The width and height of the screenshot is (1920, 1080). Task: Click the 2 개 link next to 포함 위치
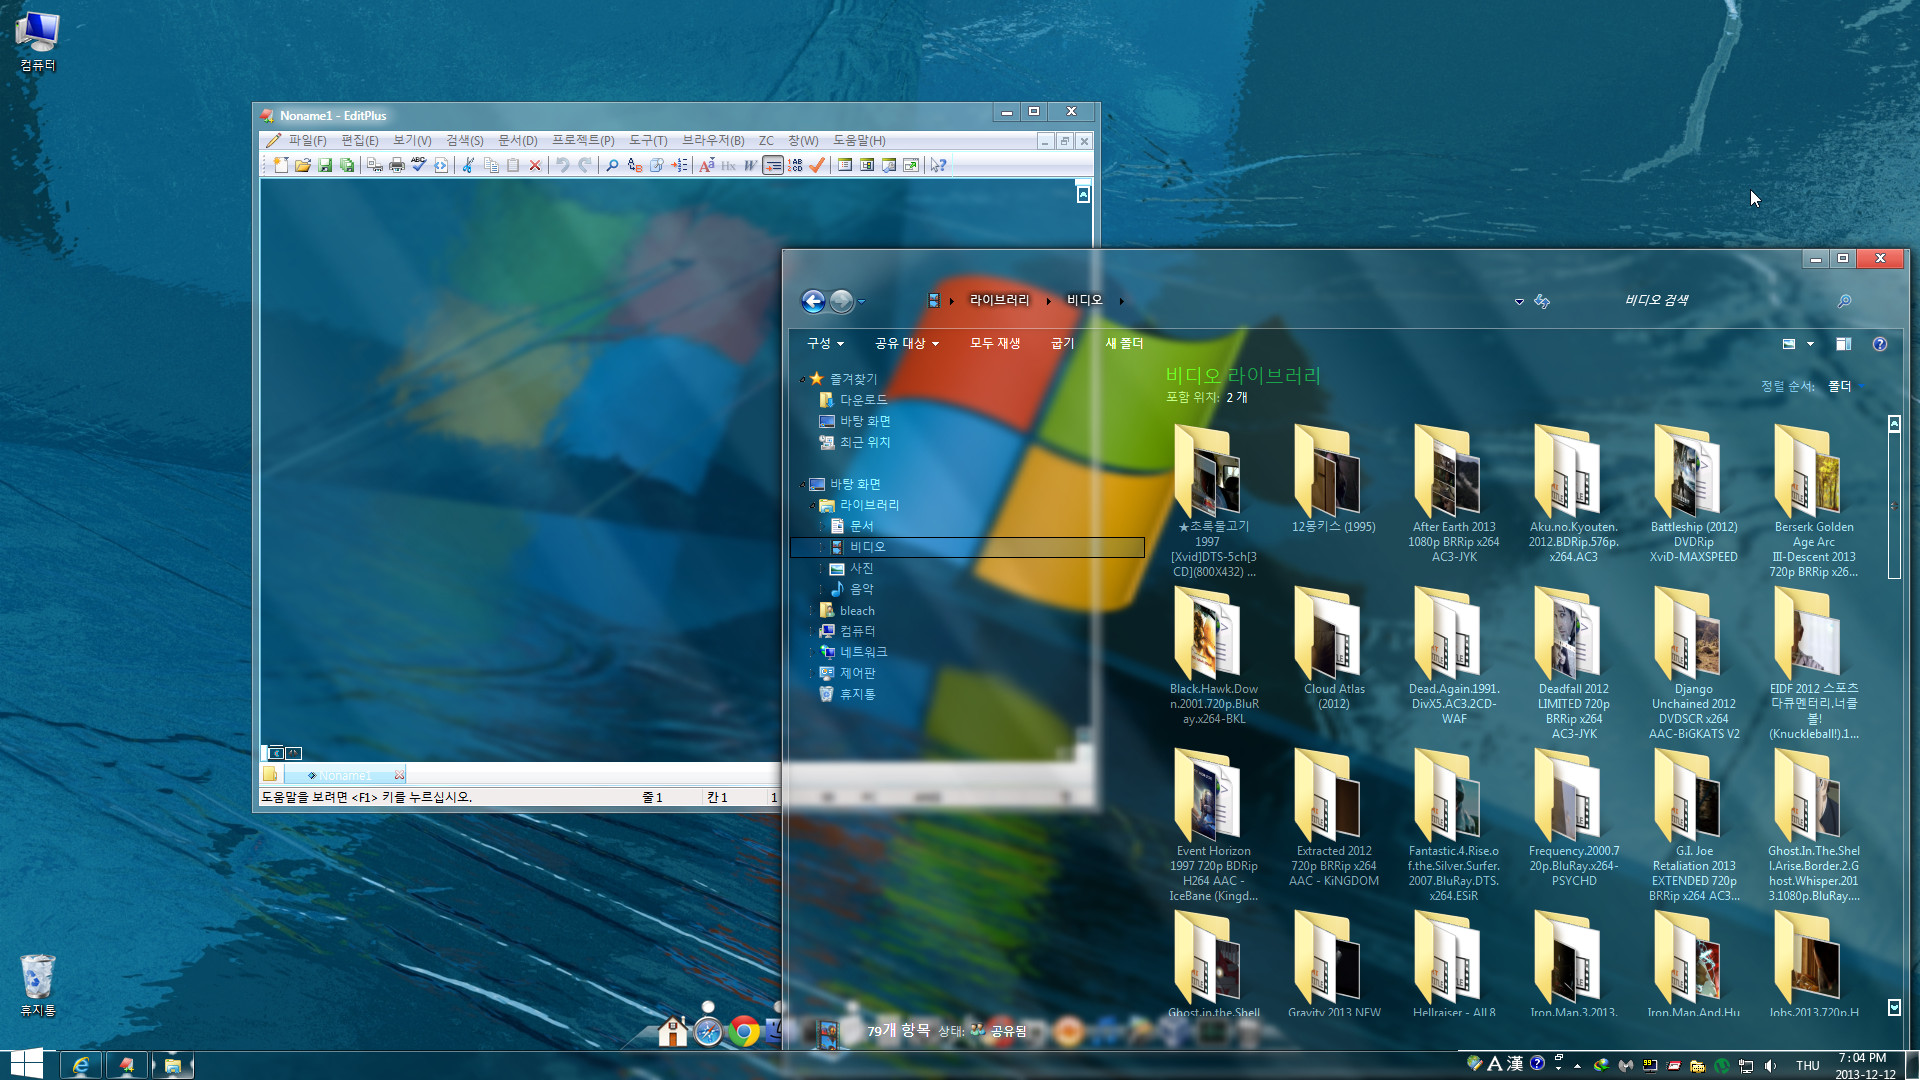pyautogui.click(x=1237, y=398)
